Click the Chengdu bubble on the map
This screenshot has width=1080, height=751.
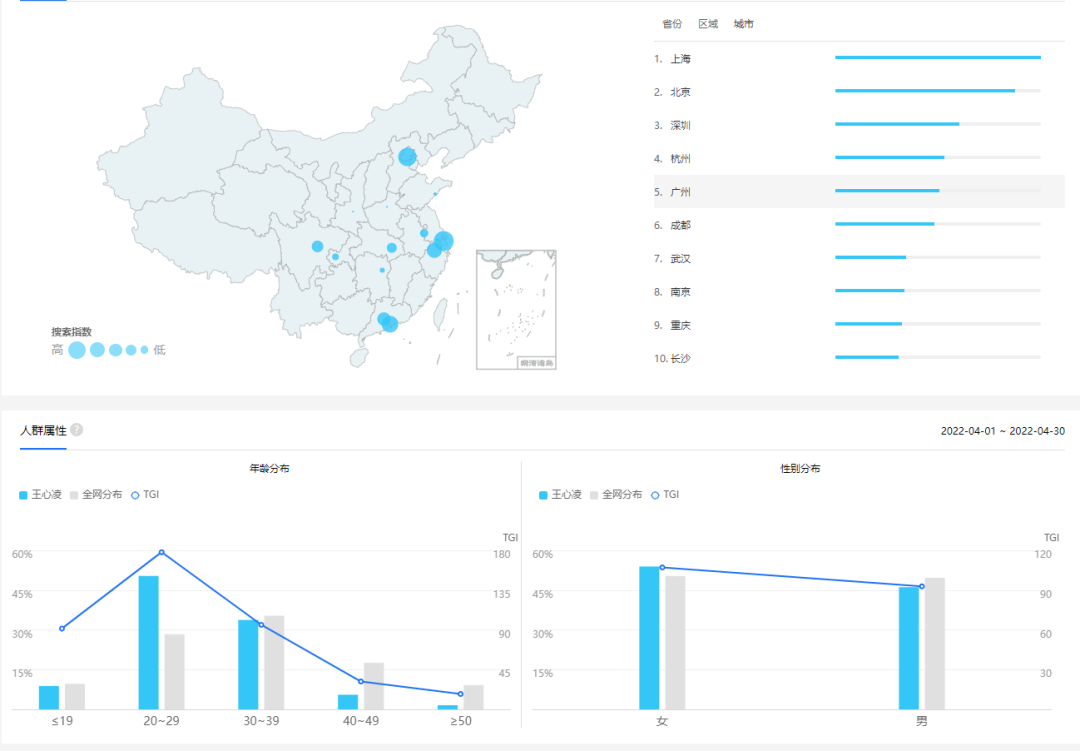(x=318, y=246)
